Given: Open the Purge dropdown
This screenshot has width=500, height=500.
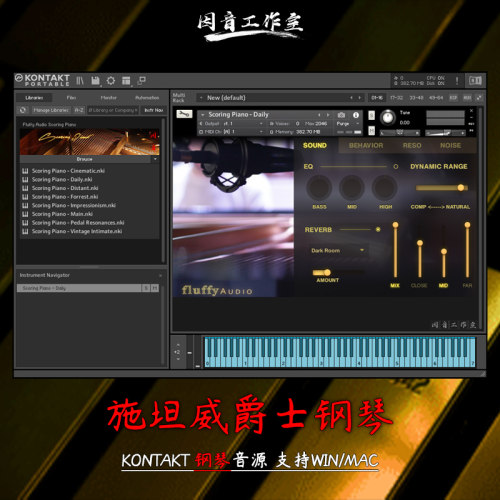Looking at the screenshot, I should coord(348,124).
